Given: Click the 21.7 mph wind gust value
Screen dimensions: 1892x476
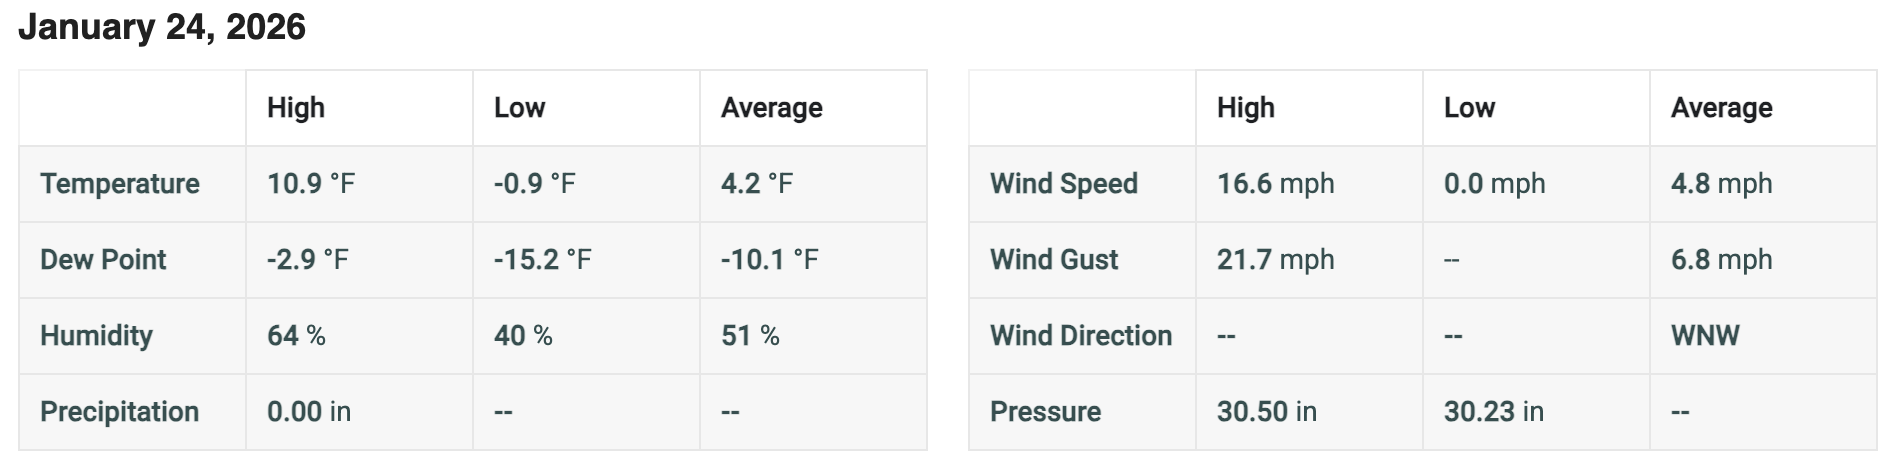Looking at the screenshot, I should pos(1276,260).
